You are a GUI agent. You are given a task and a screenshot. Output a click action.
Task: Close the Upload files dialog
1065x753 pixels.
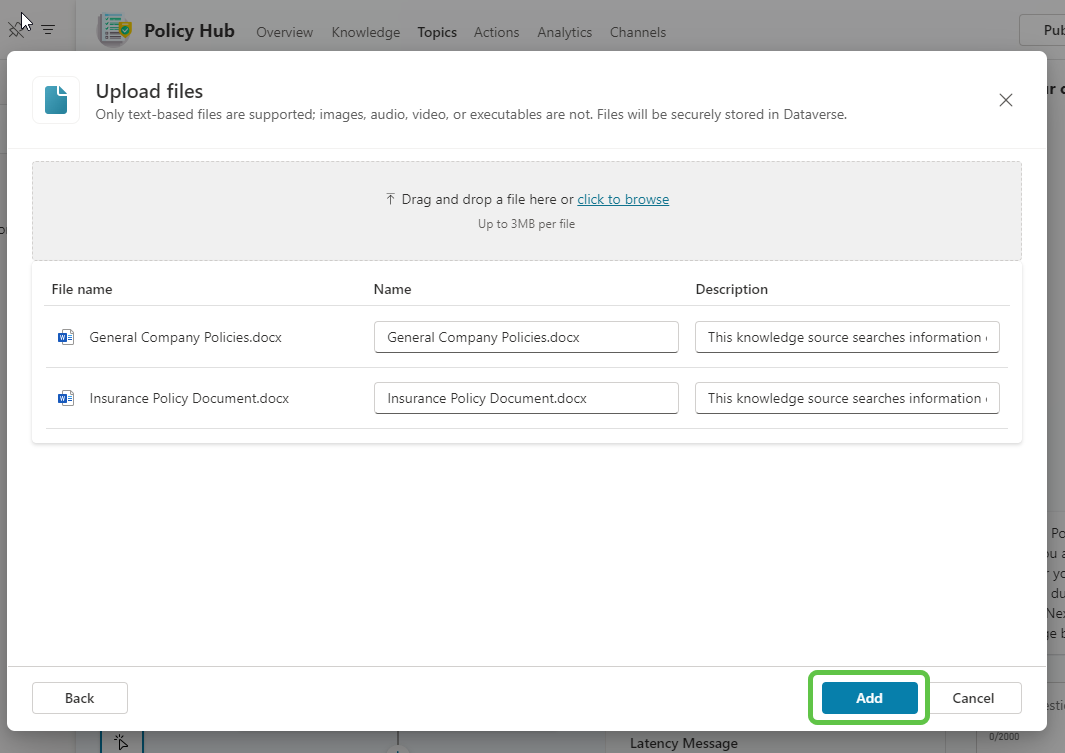point(1005,100)
